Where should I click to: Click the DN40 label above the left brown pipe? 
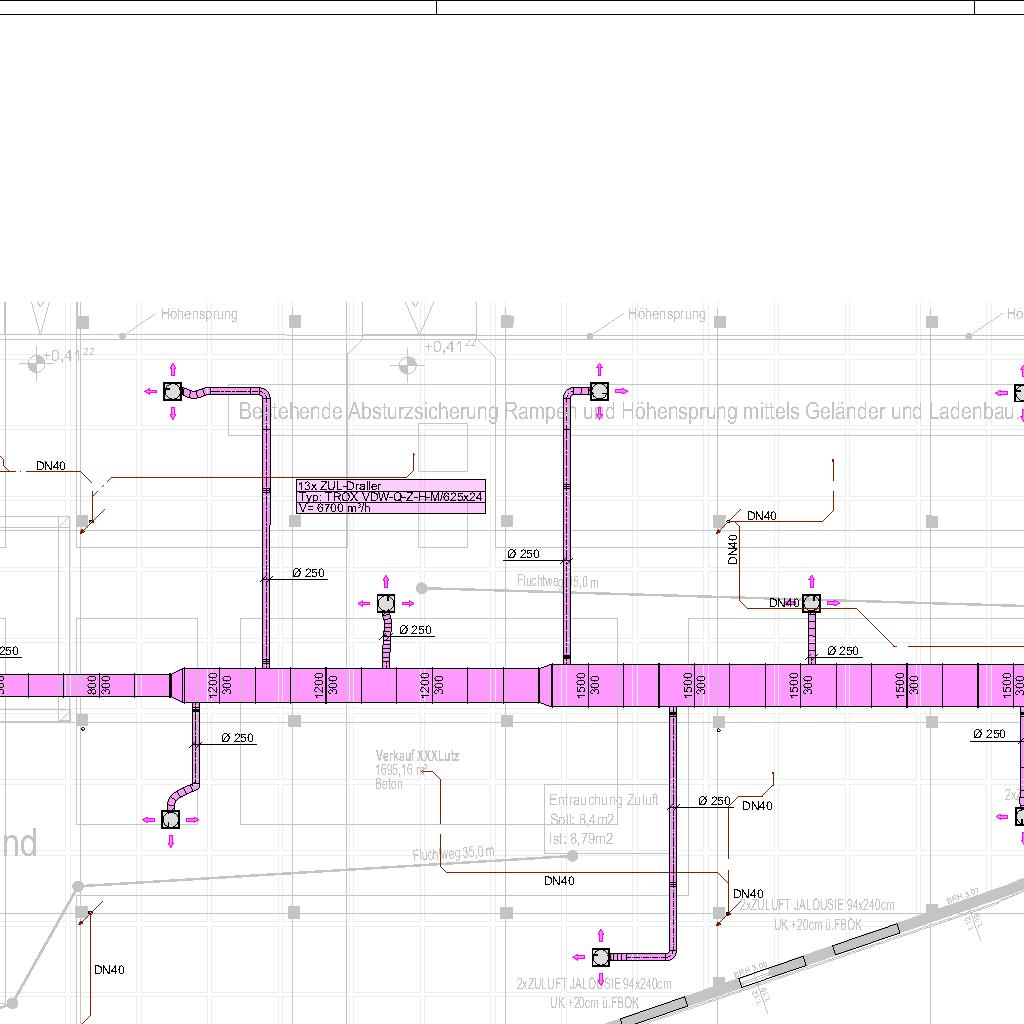[x=51, y=466]
